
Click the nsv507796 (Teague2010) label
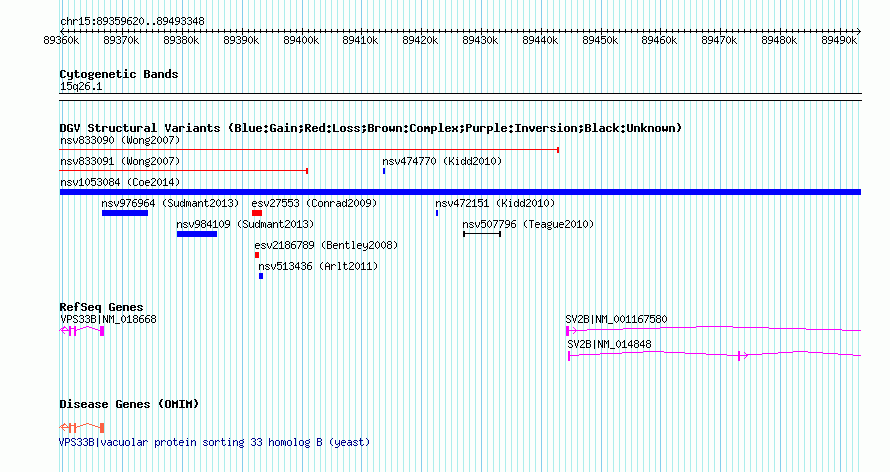(528, 224)
